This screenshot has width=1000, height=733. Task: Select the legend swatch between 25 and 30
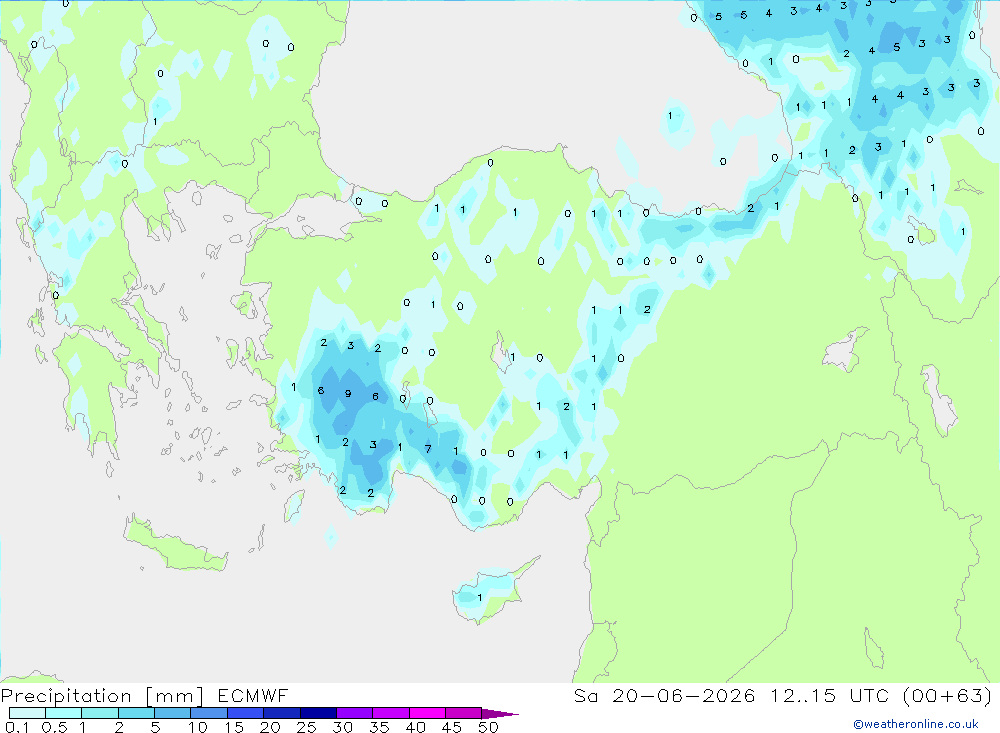point(318,713)
